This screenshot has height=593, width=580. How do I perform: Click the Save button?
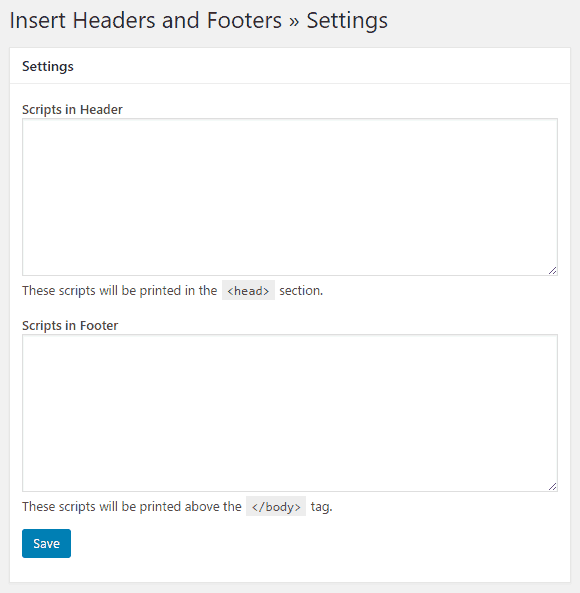point(46,543)
